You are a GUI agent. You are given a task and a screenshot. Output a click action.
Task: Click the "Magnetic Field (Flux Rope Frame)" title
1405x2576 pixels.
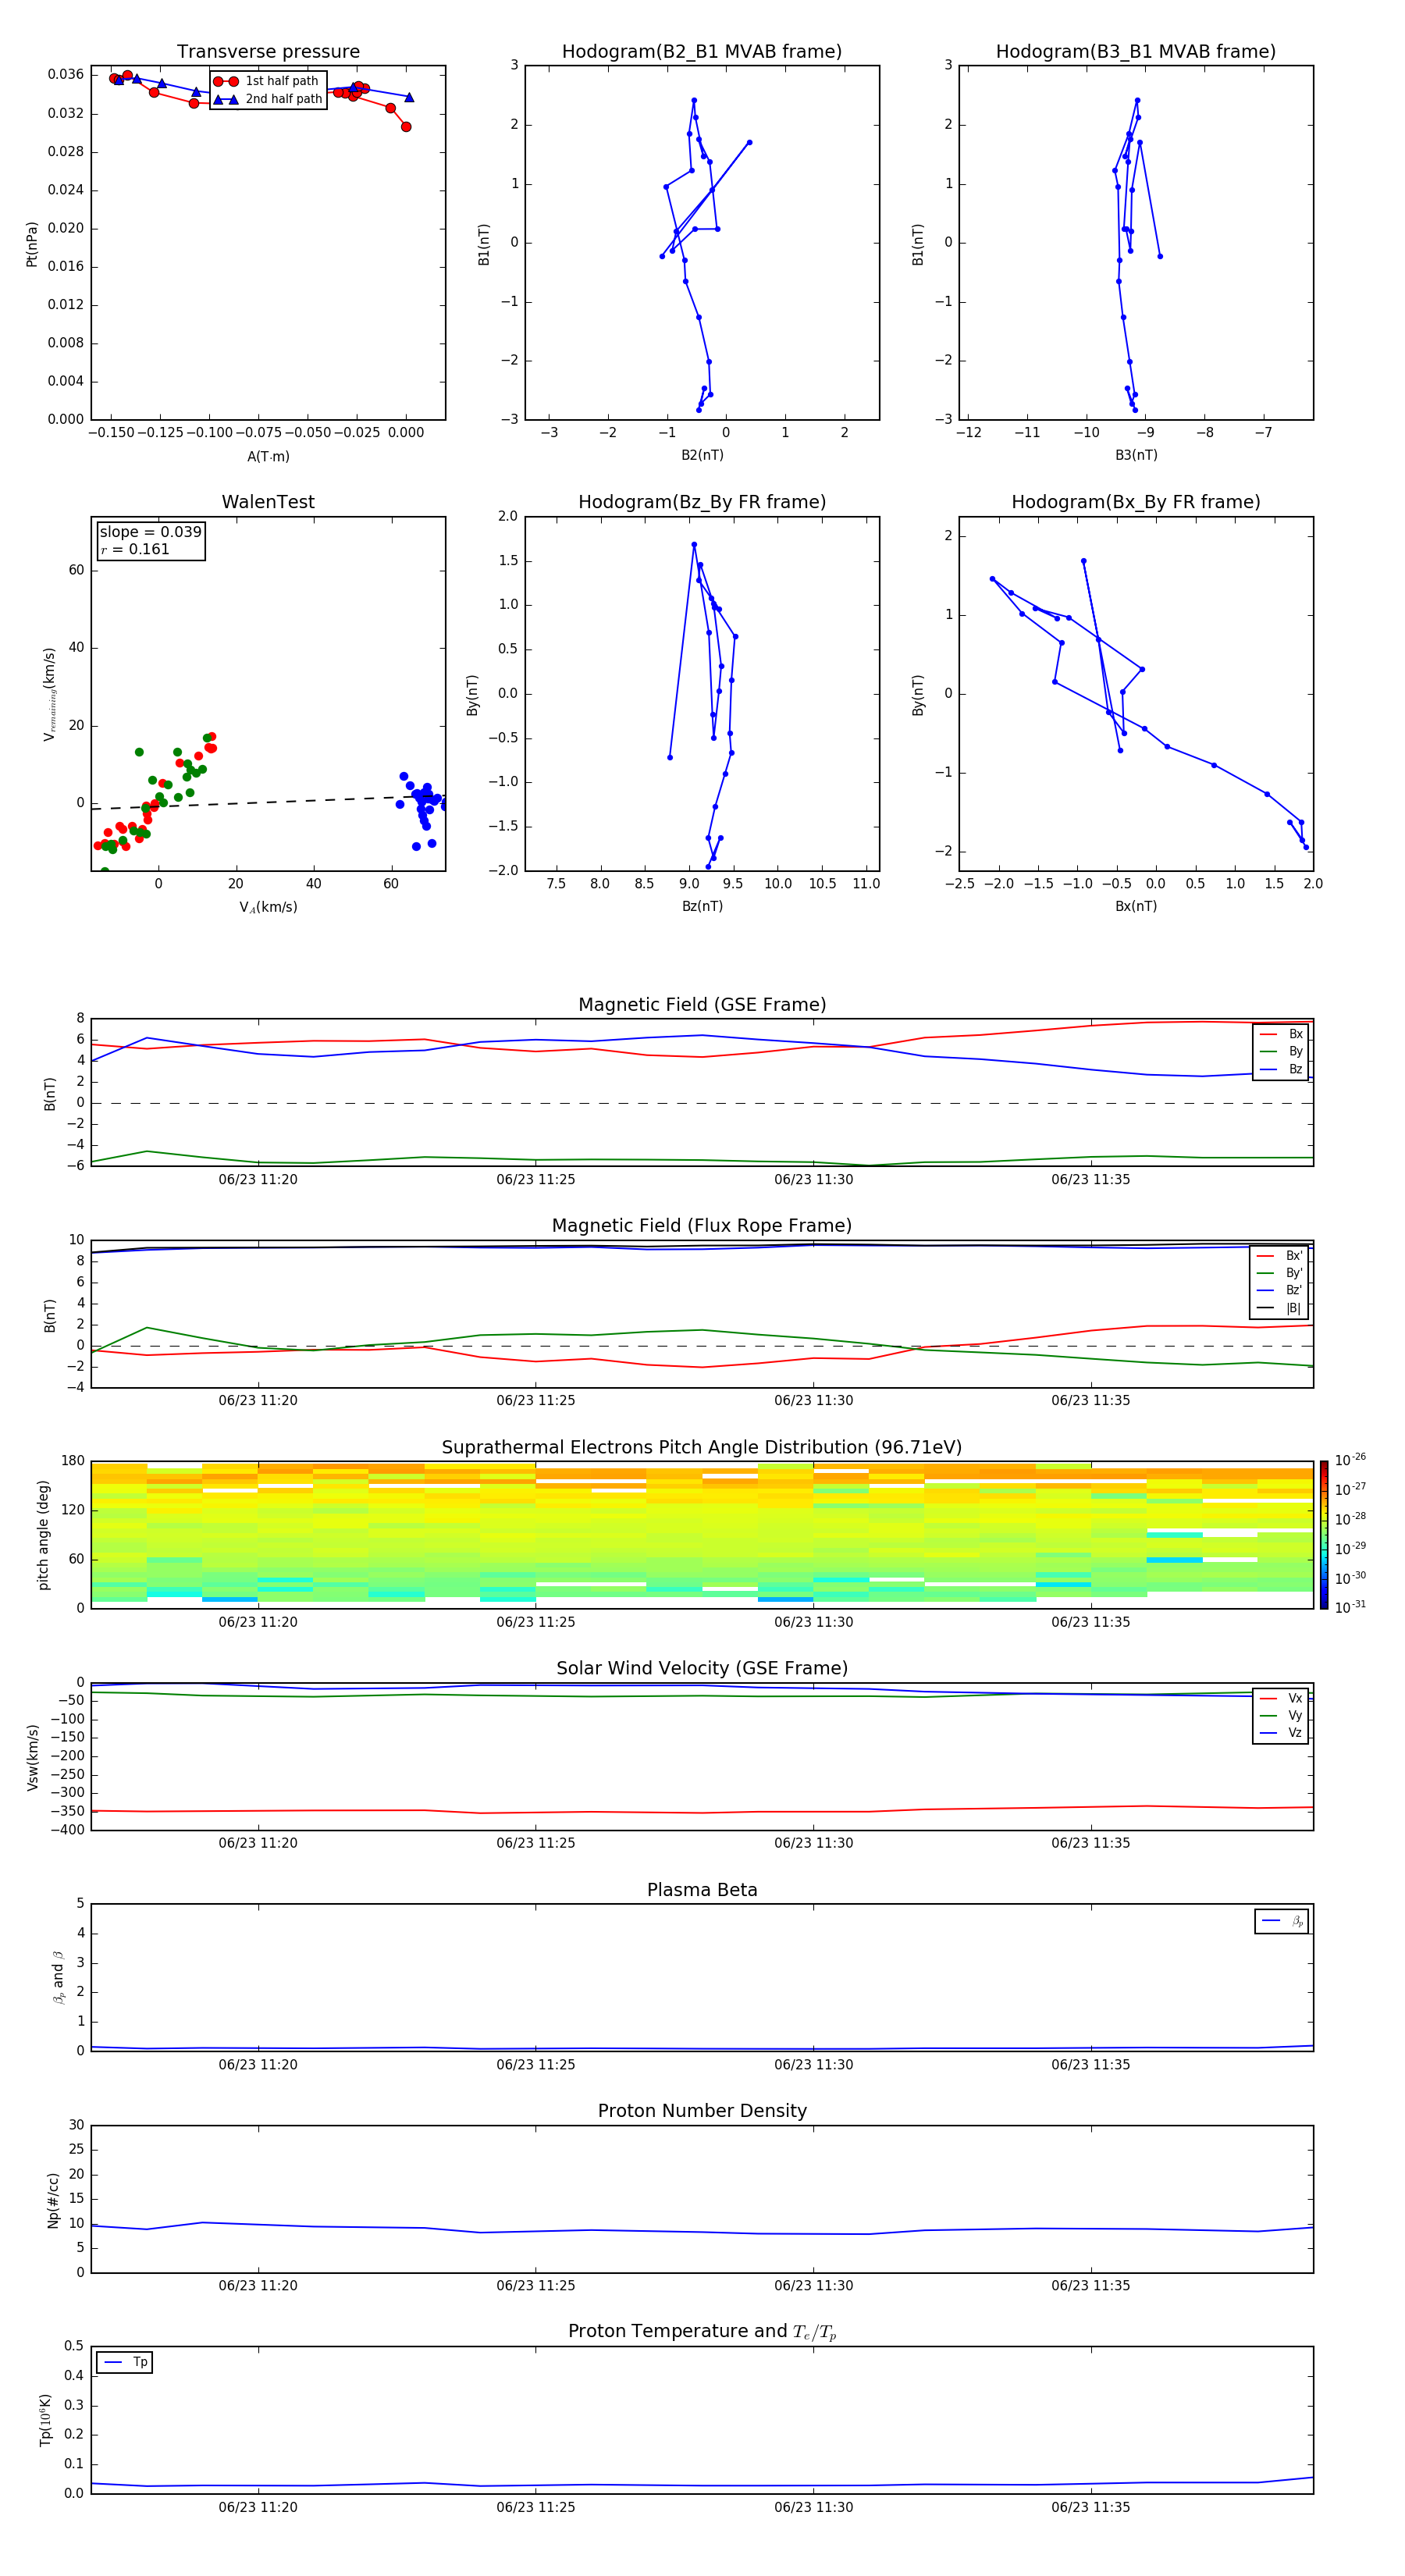point(702,1226)
